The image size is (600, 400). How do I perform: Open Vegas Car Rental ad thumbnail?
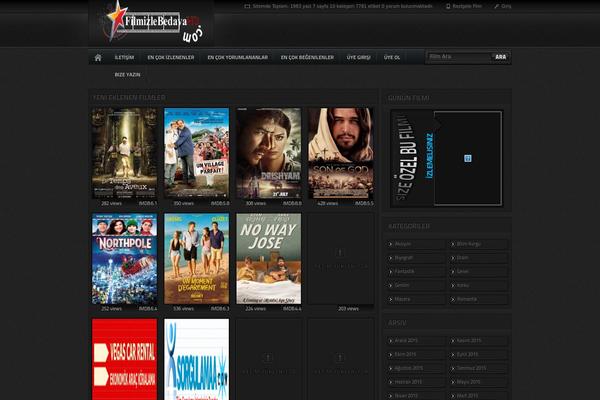124,359
